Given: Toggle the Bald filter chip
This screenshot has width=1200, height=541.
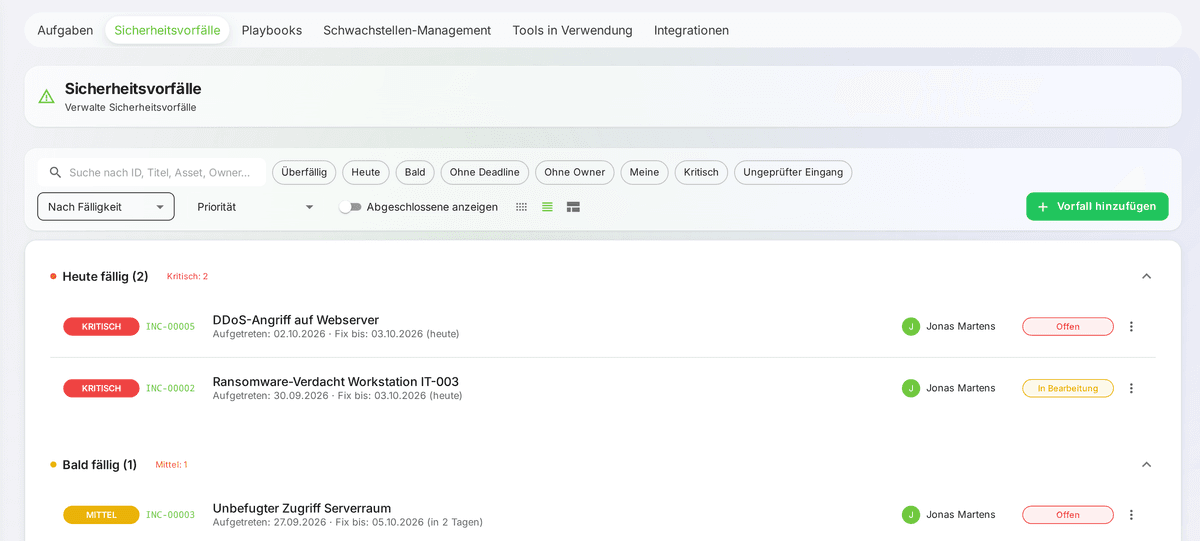Looking at the screenshot, I should tap(415, 172).
